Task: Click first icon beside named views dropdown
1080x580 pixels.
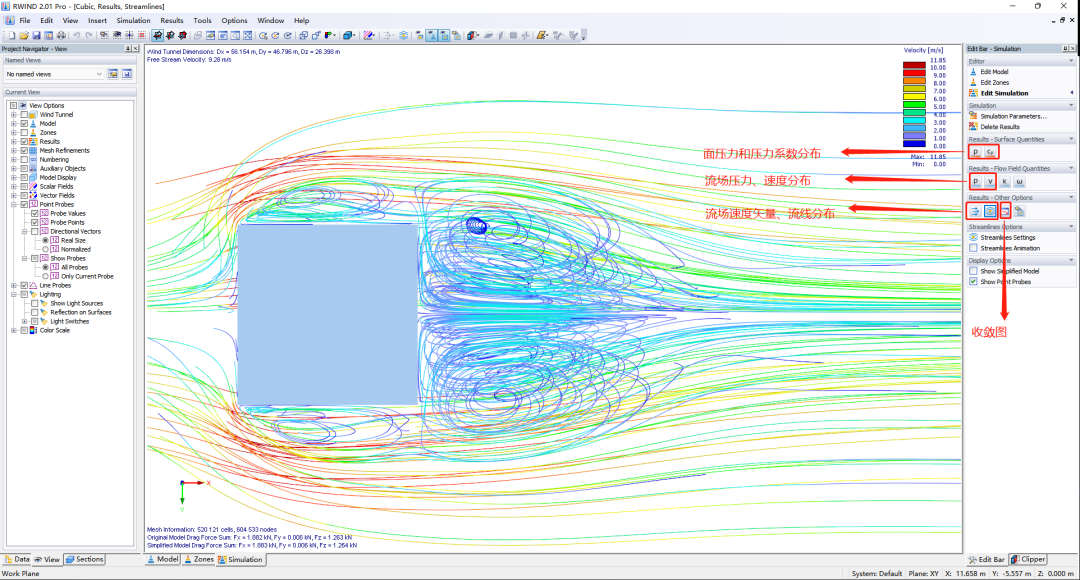Action: (113, 74)
